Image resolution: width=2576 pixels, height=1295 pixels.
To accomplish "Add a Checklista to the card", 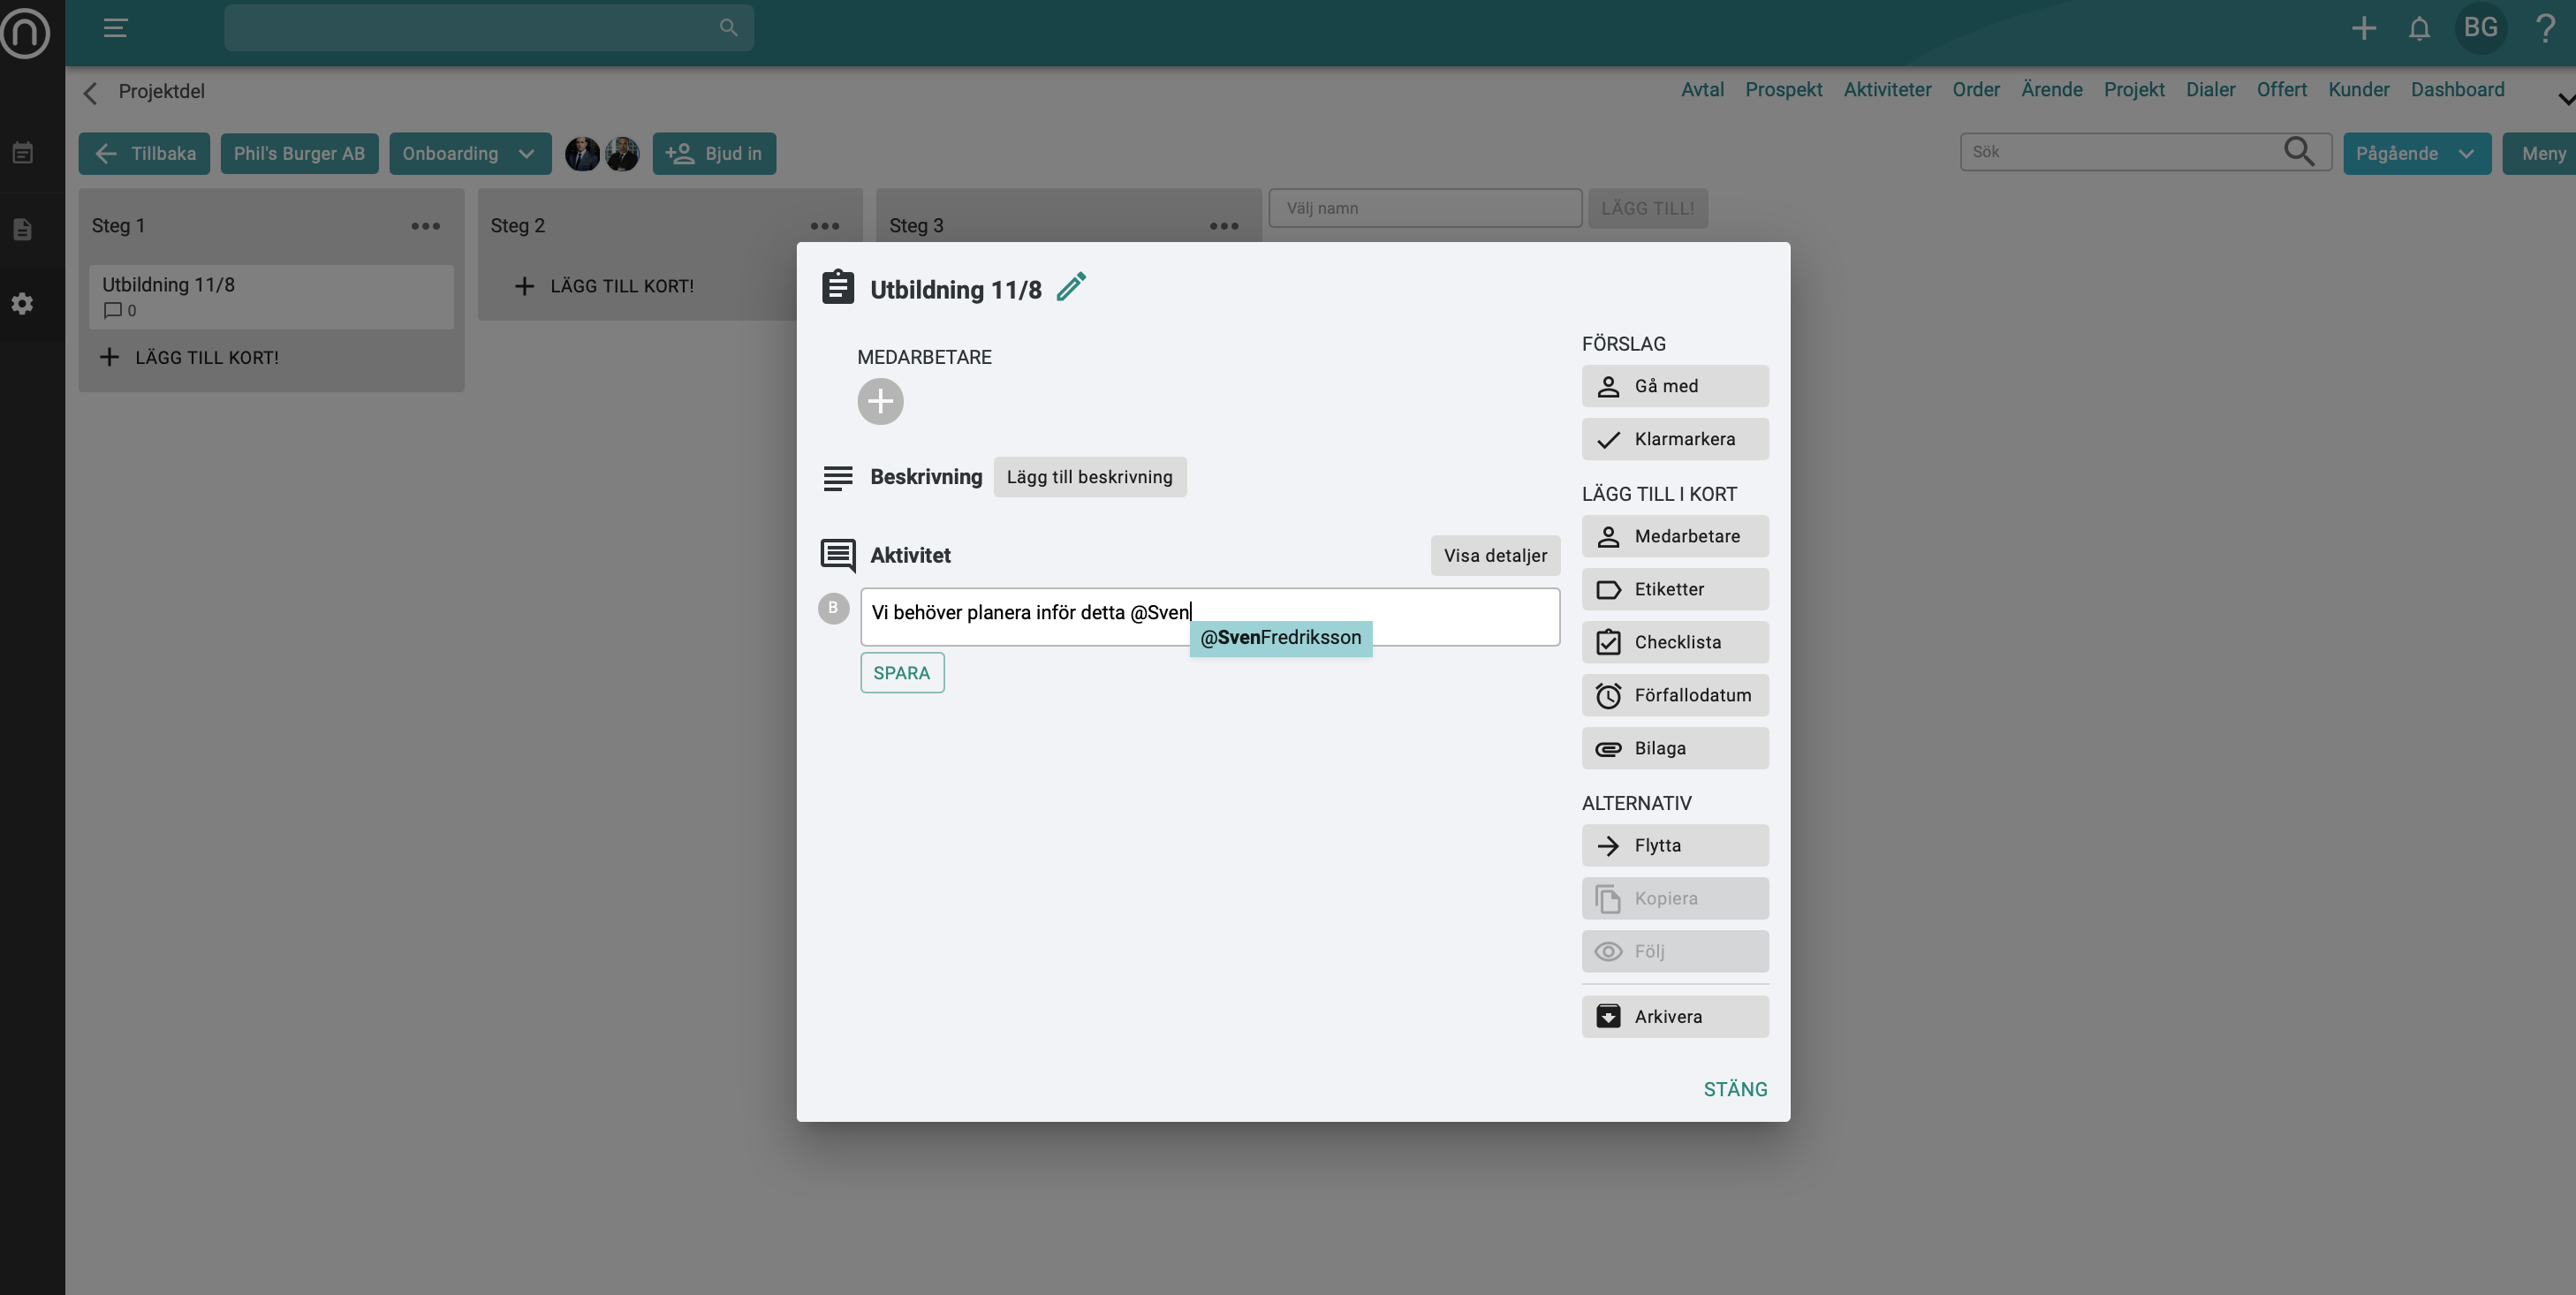I will (x=1674, y=642).
